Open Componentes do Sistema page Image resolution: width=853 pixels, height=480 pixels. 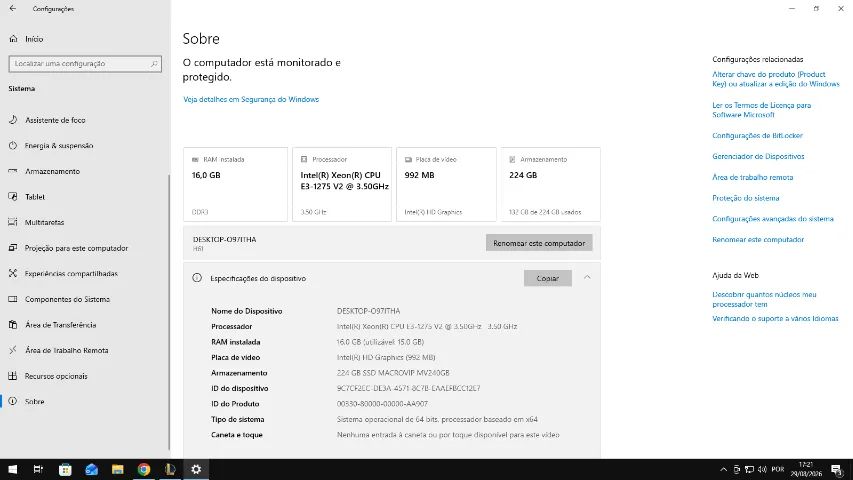coord(67,299)
